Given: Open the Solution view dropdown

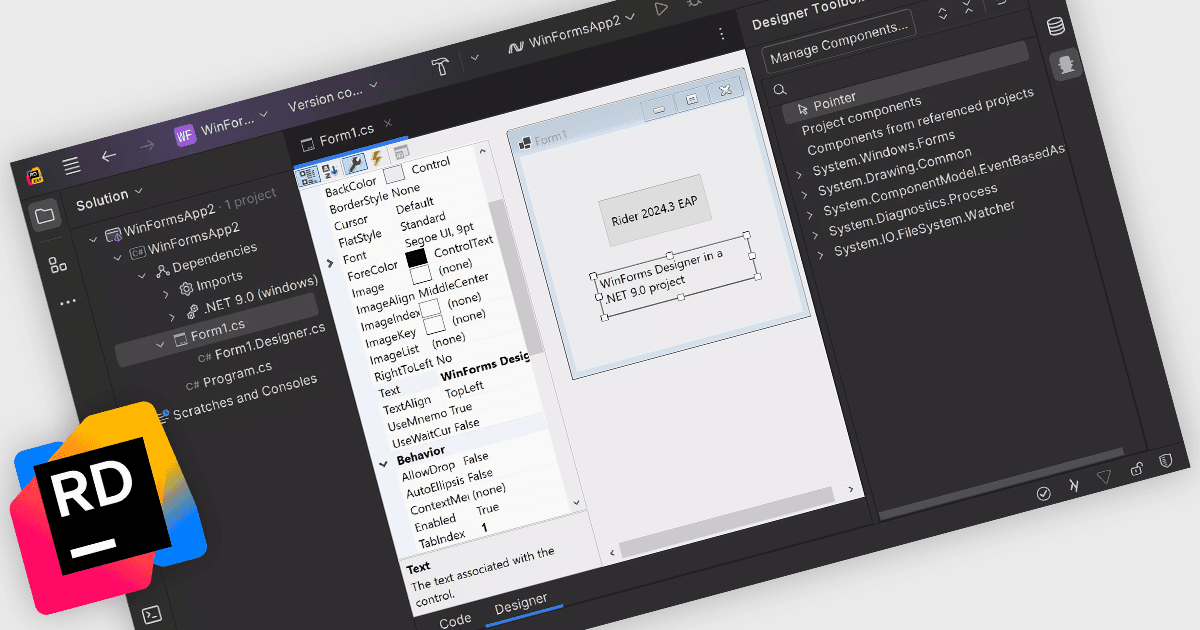Looking at the screenshot, I should click(x=109, y=198).
